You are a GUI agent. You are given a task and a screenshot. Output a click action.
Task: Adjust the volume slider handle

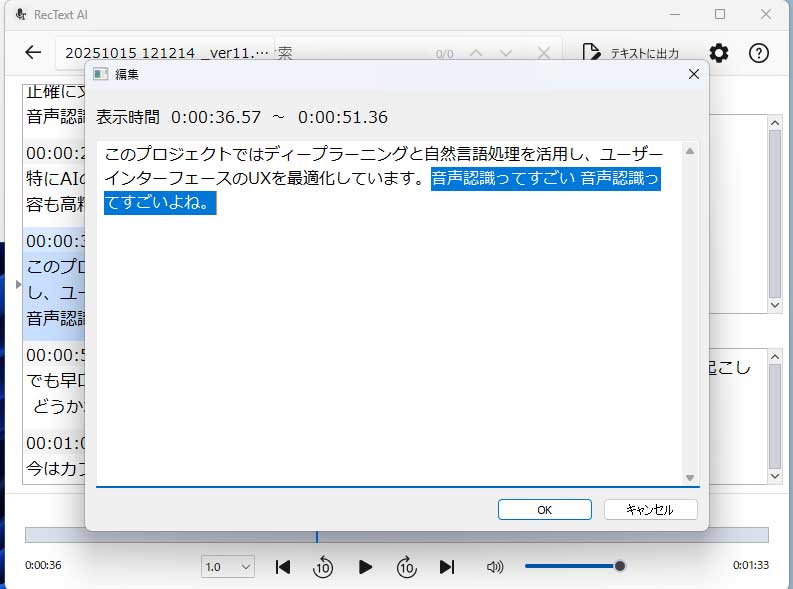click(x=620, y=566)
